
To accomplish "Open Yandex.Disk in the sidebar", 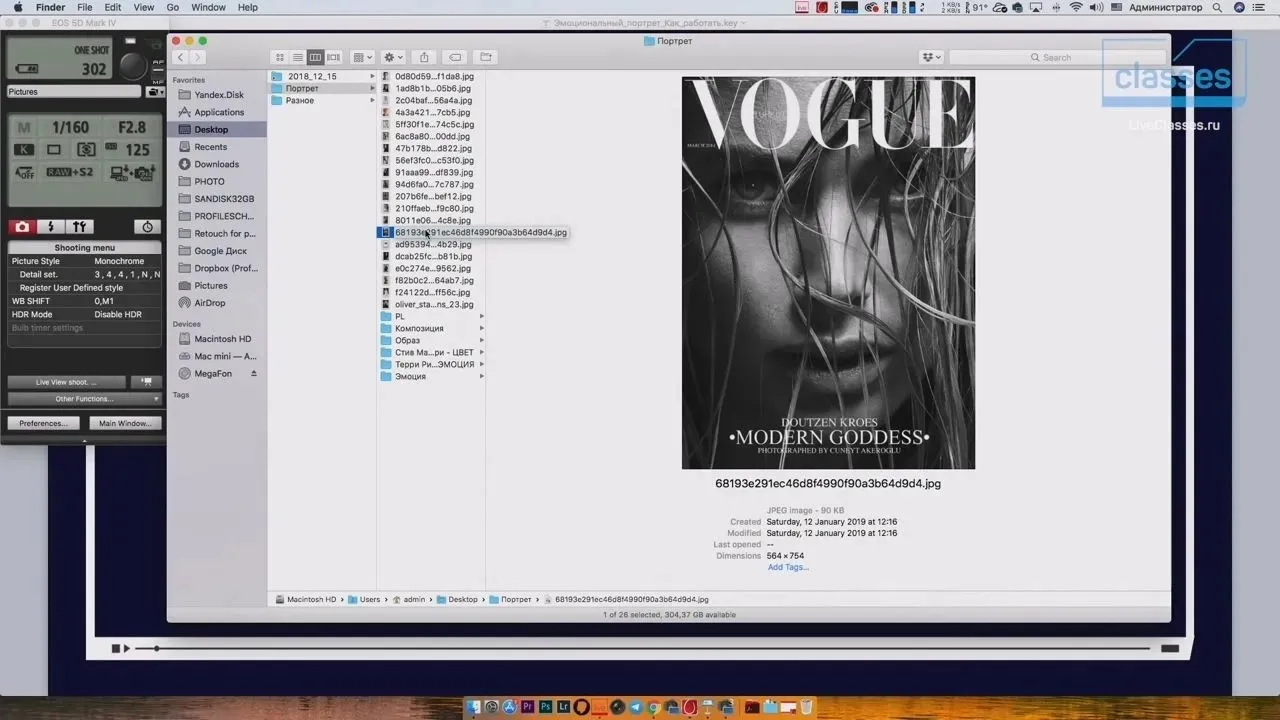I will [218, 95].
